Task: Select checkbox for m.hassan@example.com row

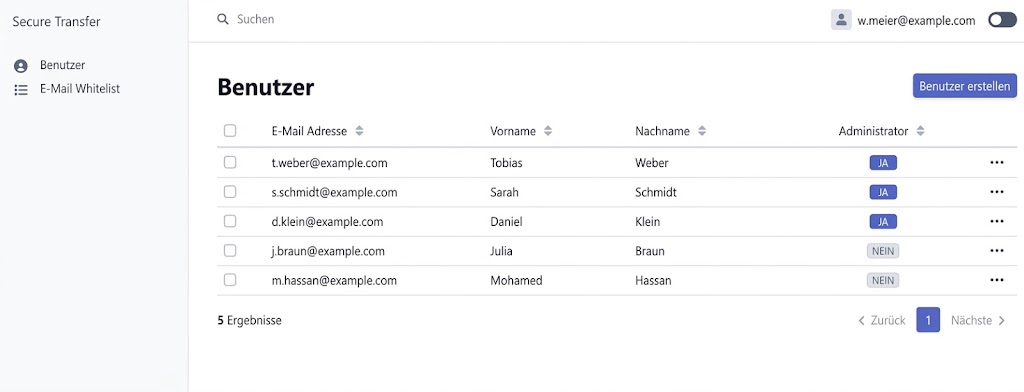Action: click(230, 280)
